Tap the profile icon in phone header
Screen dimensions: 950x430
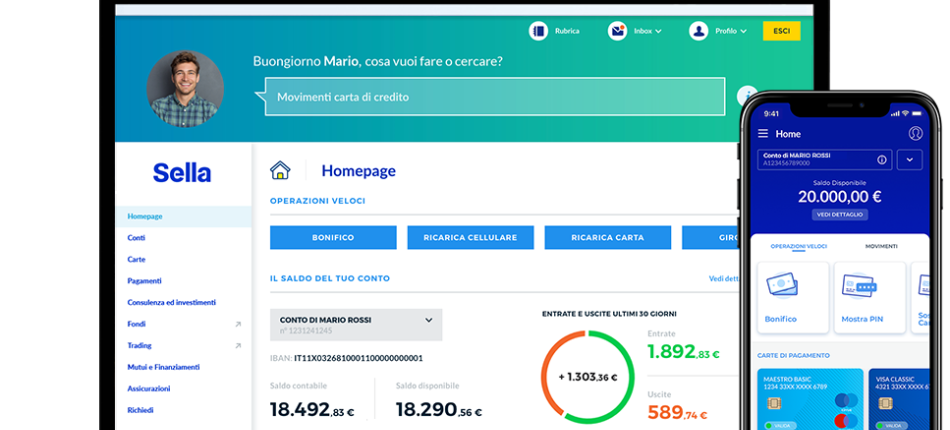tap(915, 133)
